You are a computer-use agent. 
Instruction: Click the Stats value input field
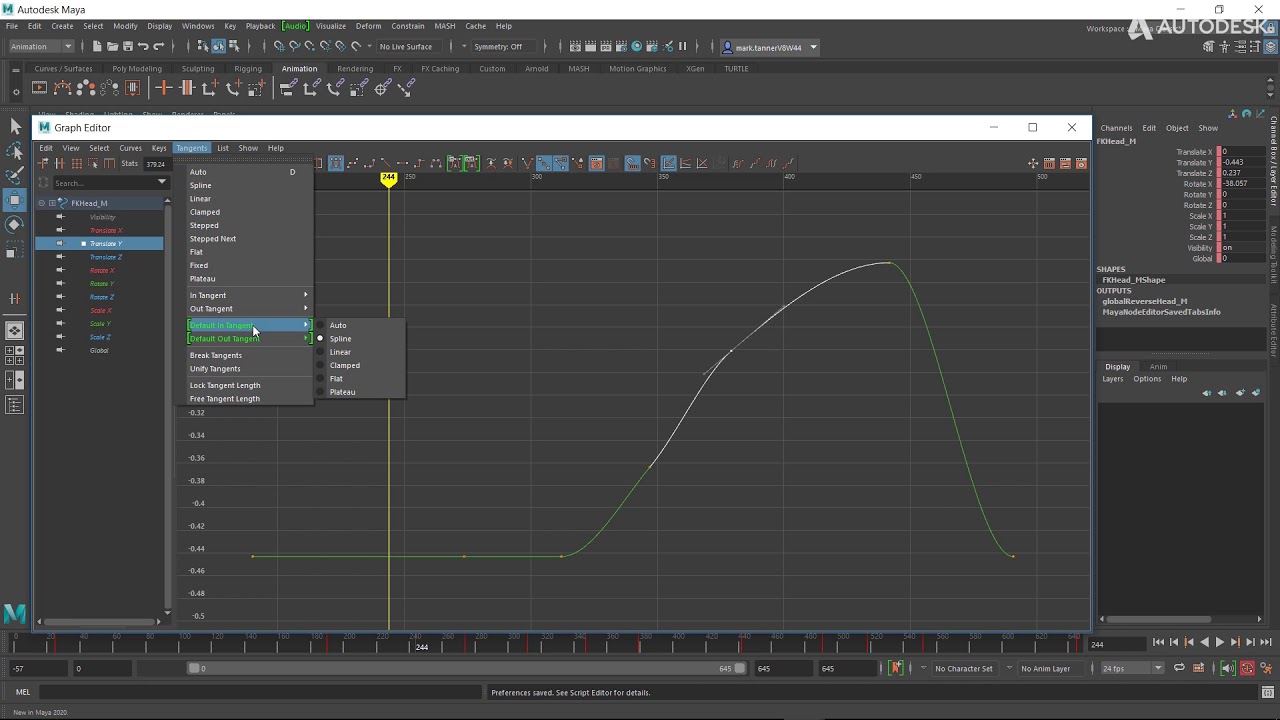(157, 164)
